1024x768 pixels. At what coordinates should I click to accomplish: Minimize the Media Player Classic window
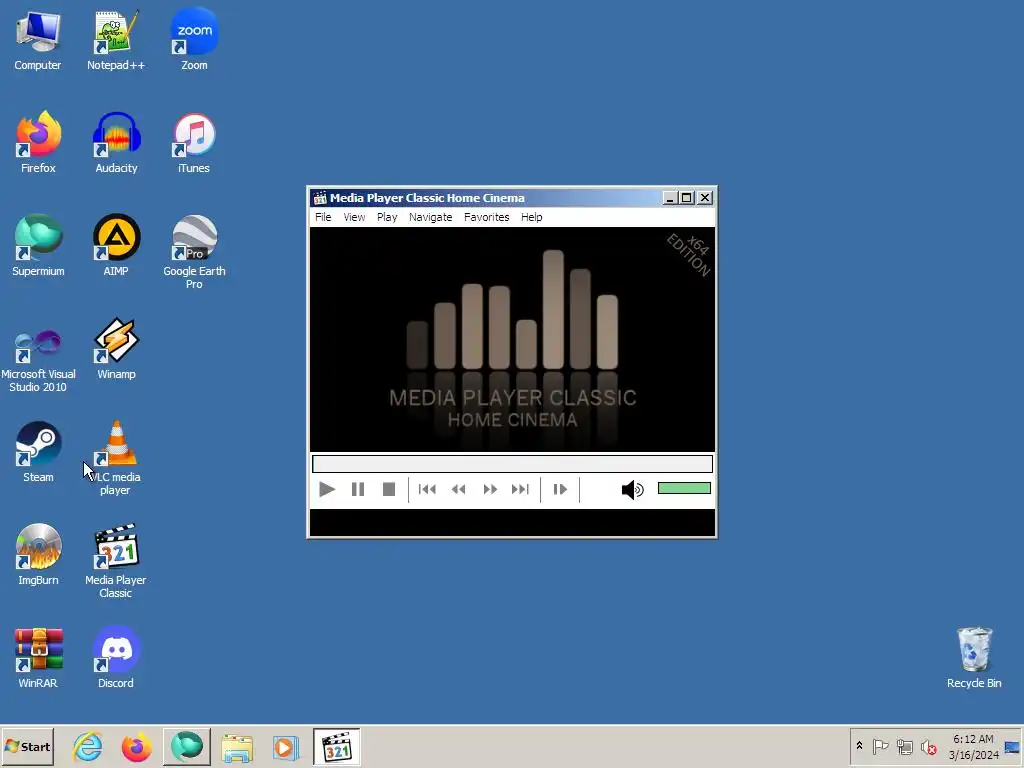pyautogui.click(x=669, y=198)
